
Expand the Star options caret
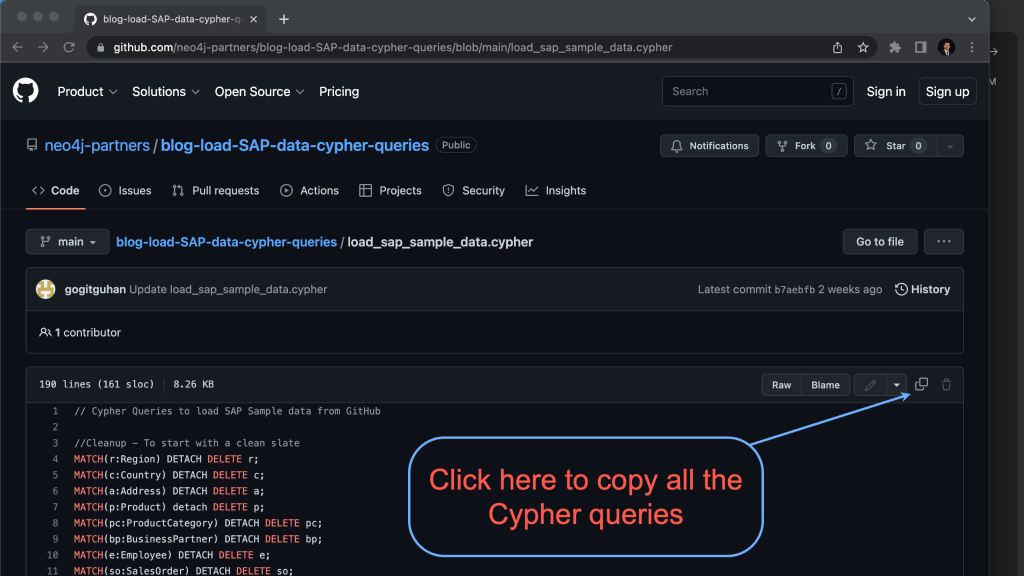click(x=948, y=145)
